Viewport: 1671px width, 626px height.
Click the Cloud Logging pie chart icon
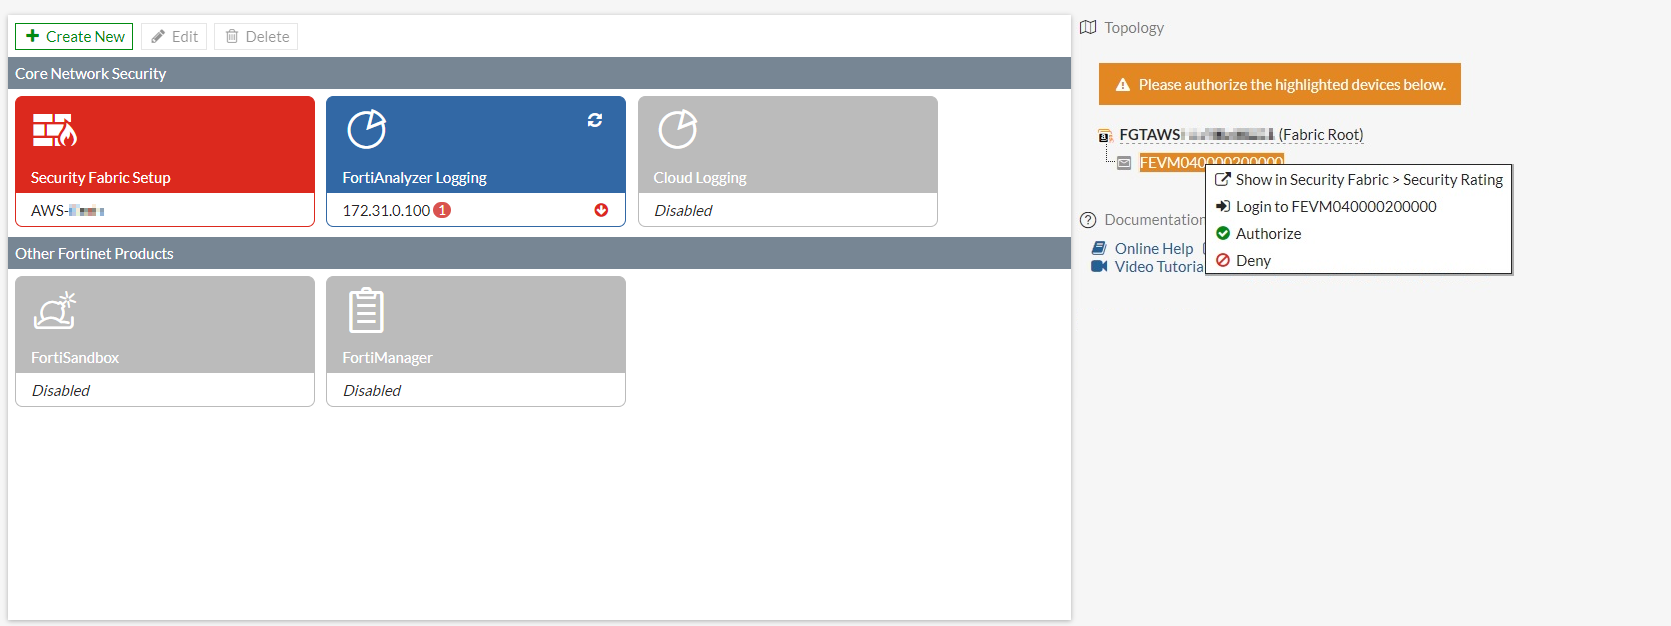pos(678,129)
